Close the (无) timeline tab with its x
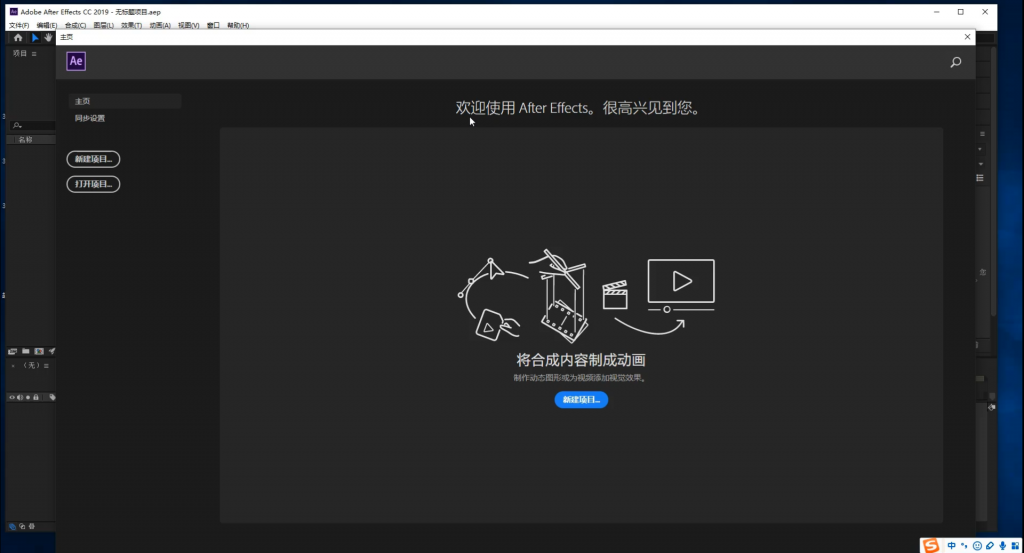1024x553 pixels. coord(13,366)
